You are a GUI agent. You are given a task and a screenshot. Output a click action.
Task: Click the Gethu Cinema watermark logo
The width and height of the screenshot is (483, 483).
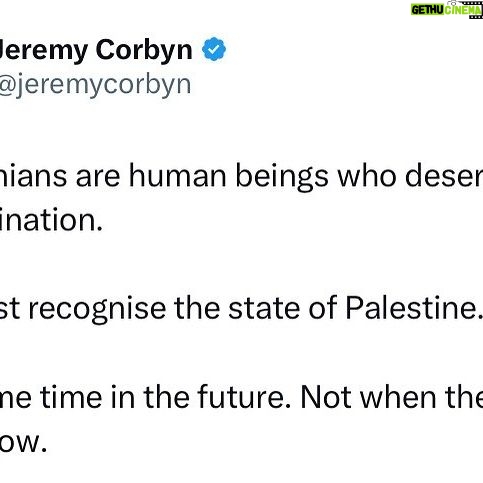click(447, 9)
